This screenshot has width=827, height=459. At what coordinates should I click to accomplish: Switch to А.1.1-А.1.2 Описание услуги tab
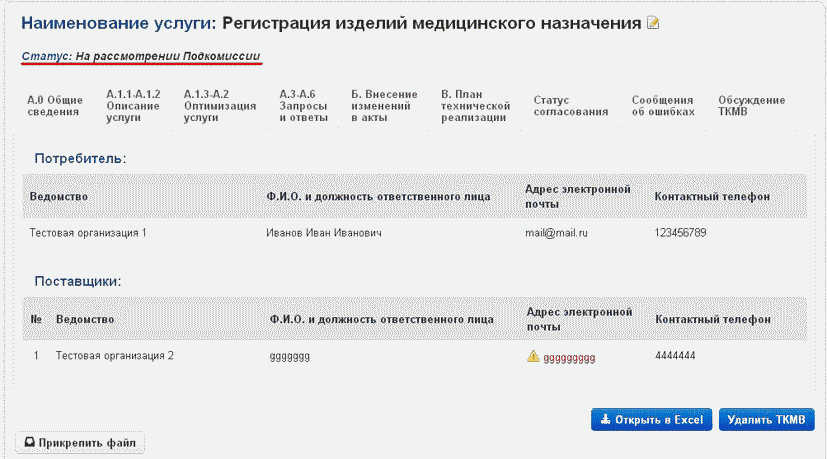click(x=133, y=106)
